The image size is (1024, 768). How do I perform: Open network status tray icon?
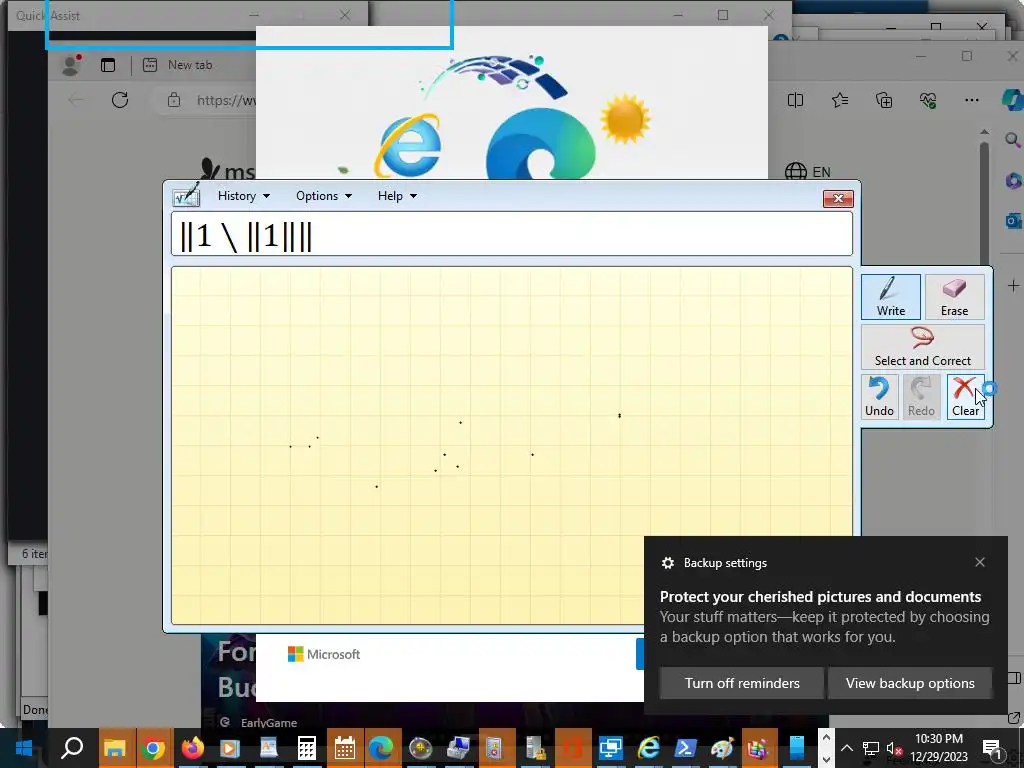pyautogui.click(x=871, y=748)
